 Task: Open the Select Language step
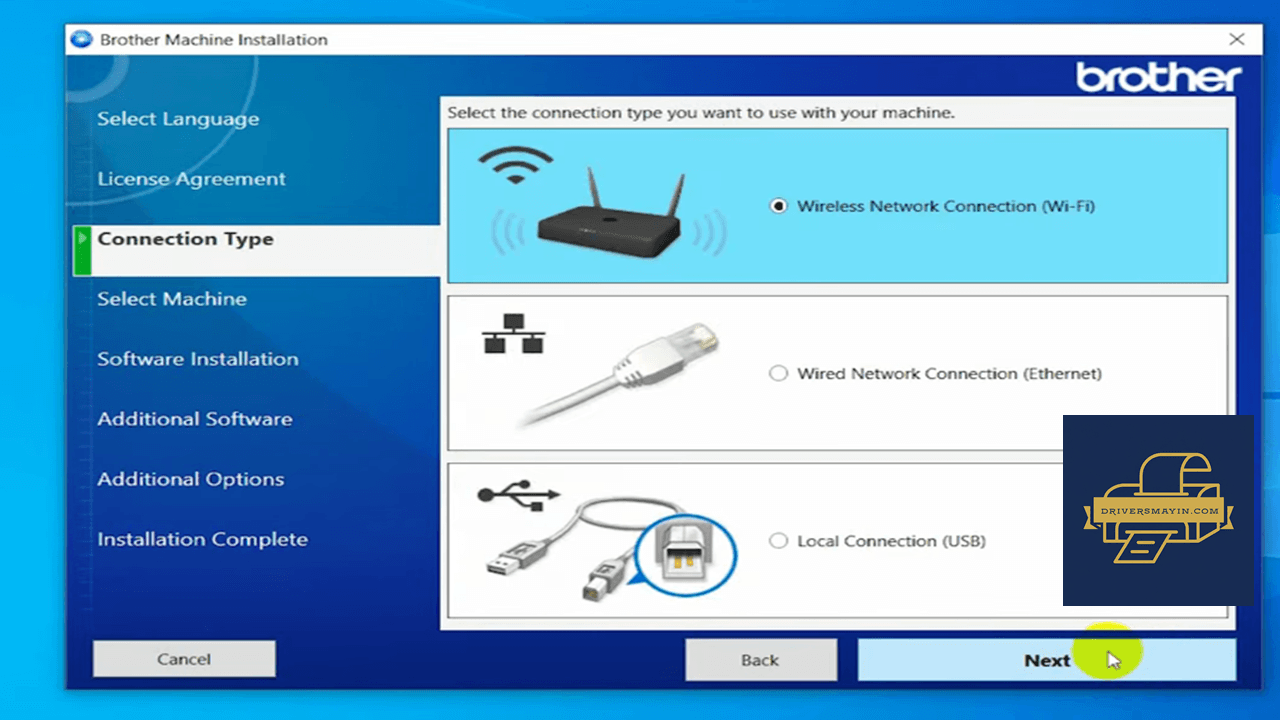[x=178, y=119]
